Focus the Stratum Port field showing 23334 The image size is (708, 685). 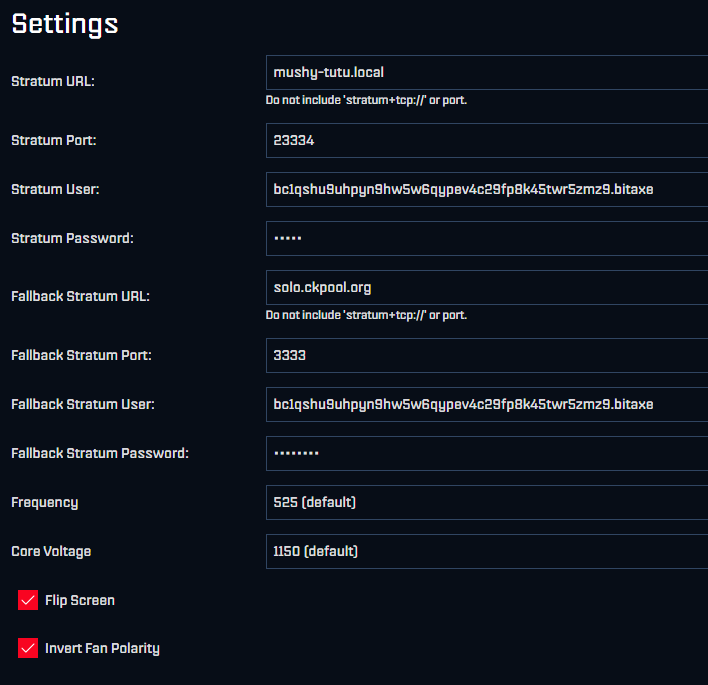coord(486,141)
